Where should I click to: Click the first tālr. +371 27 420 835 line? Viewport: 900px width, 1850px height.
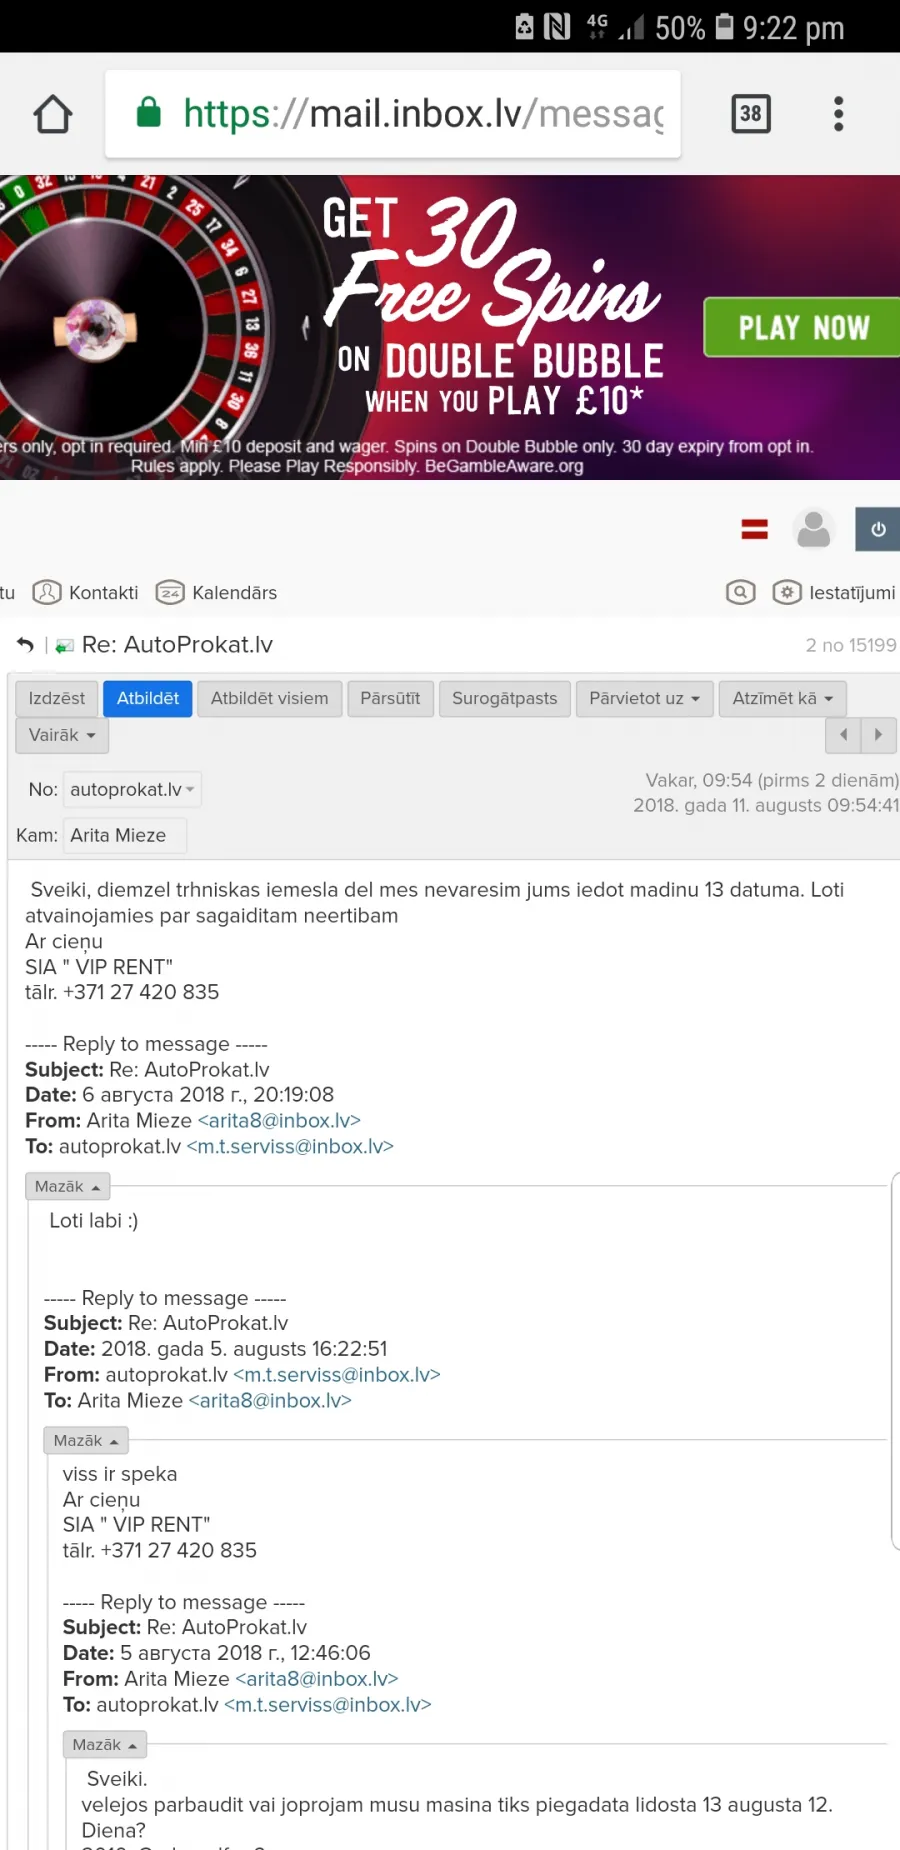(x=122, y=993)
